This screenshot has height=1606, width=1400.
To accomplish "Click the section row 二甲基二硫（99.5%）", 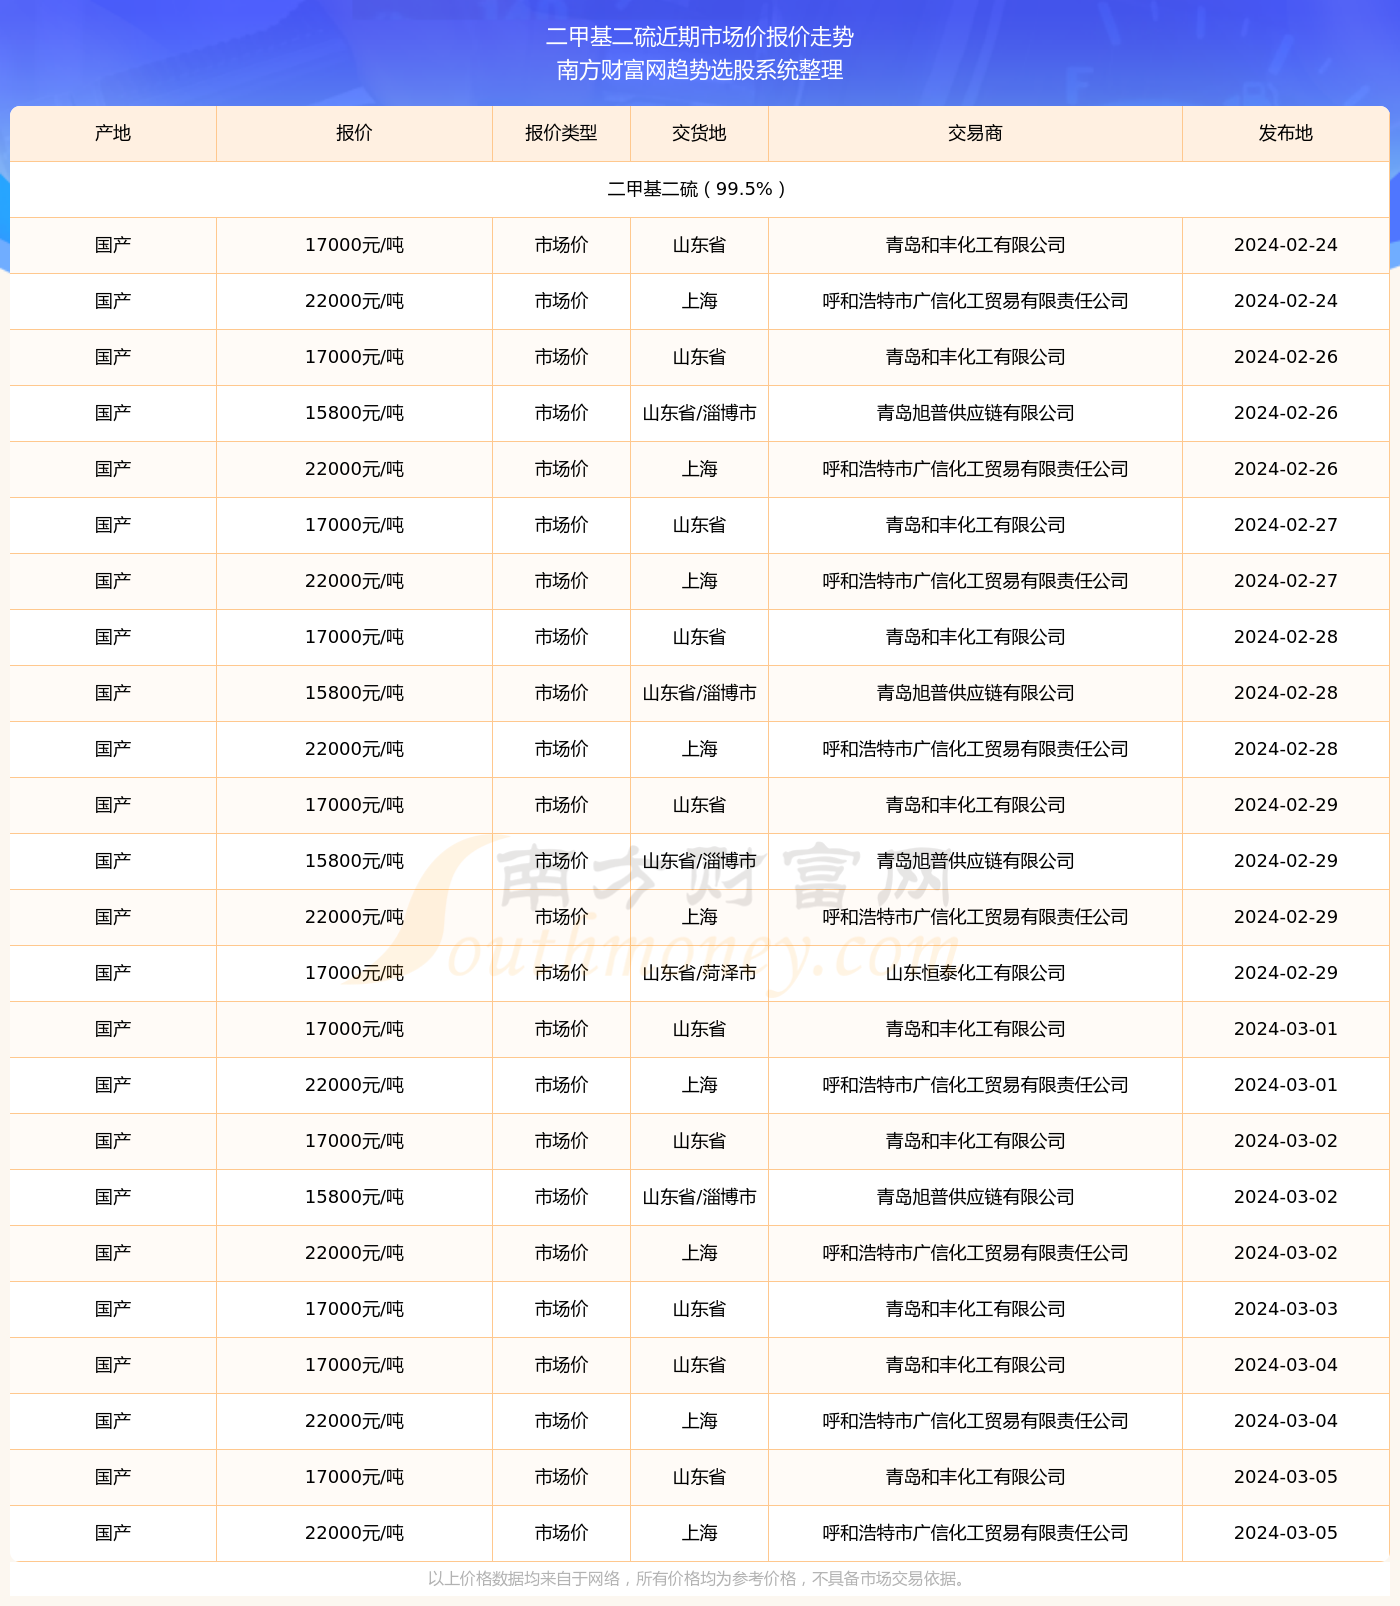I will [699, 189].
